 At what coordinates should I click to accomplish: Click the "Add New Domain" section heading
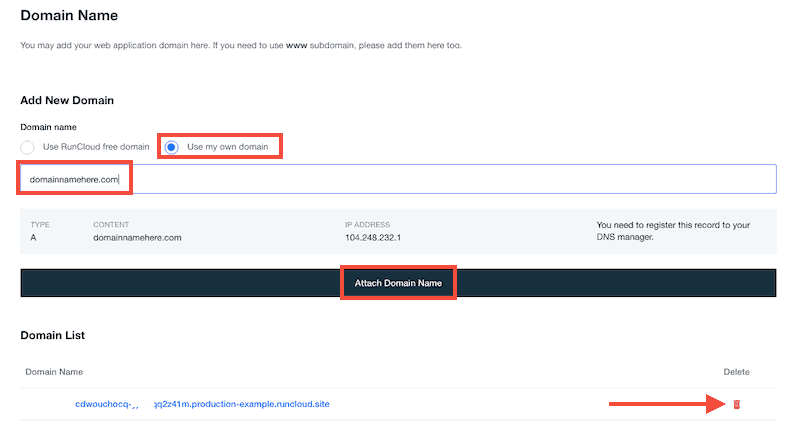coord(67,101)
